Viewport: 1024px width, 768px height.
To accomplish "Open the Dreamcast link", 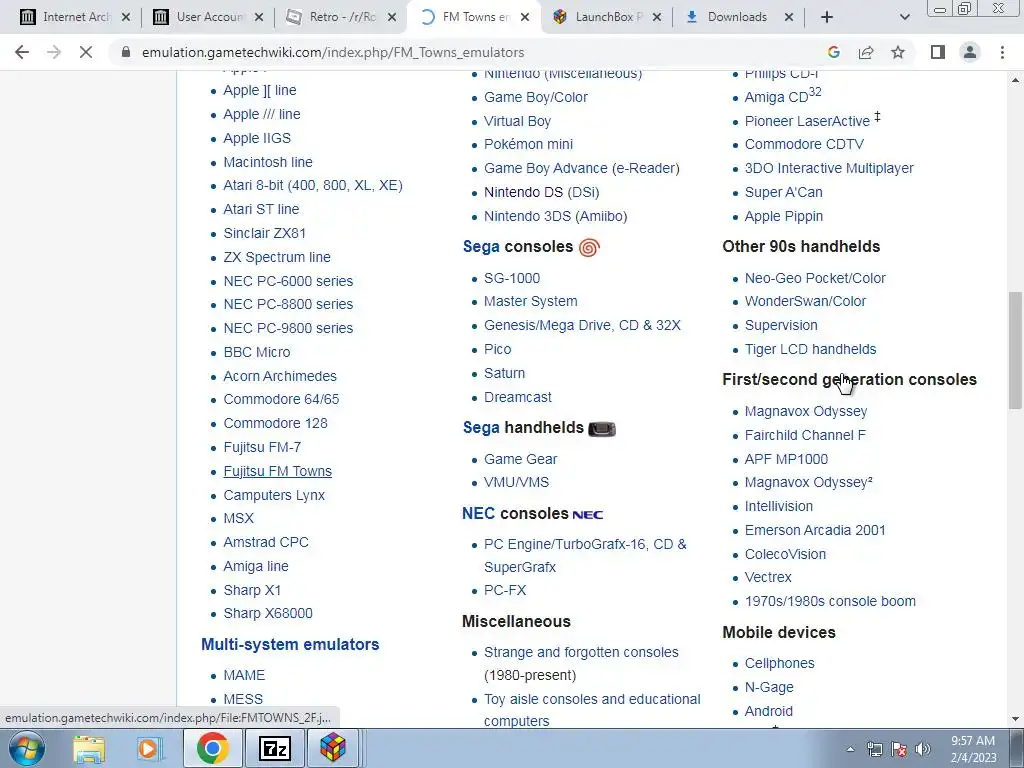I will click(x=517, y=397).
